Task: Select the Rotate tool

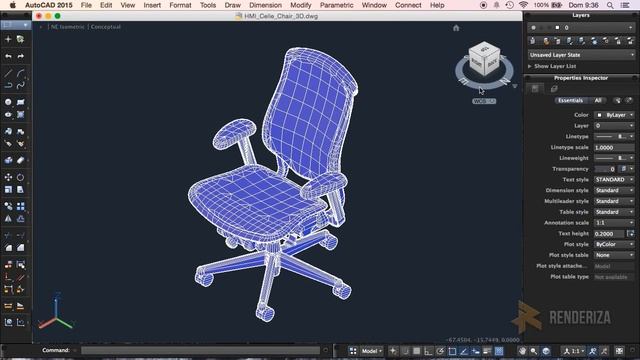Action: [20, 177]
